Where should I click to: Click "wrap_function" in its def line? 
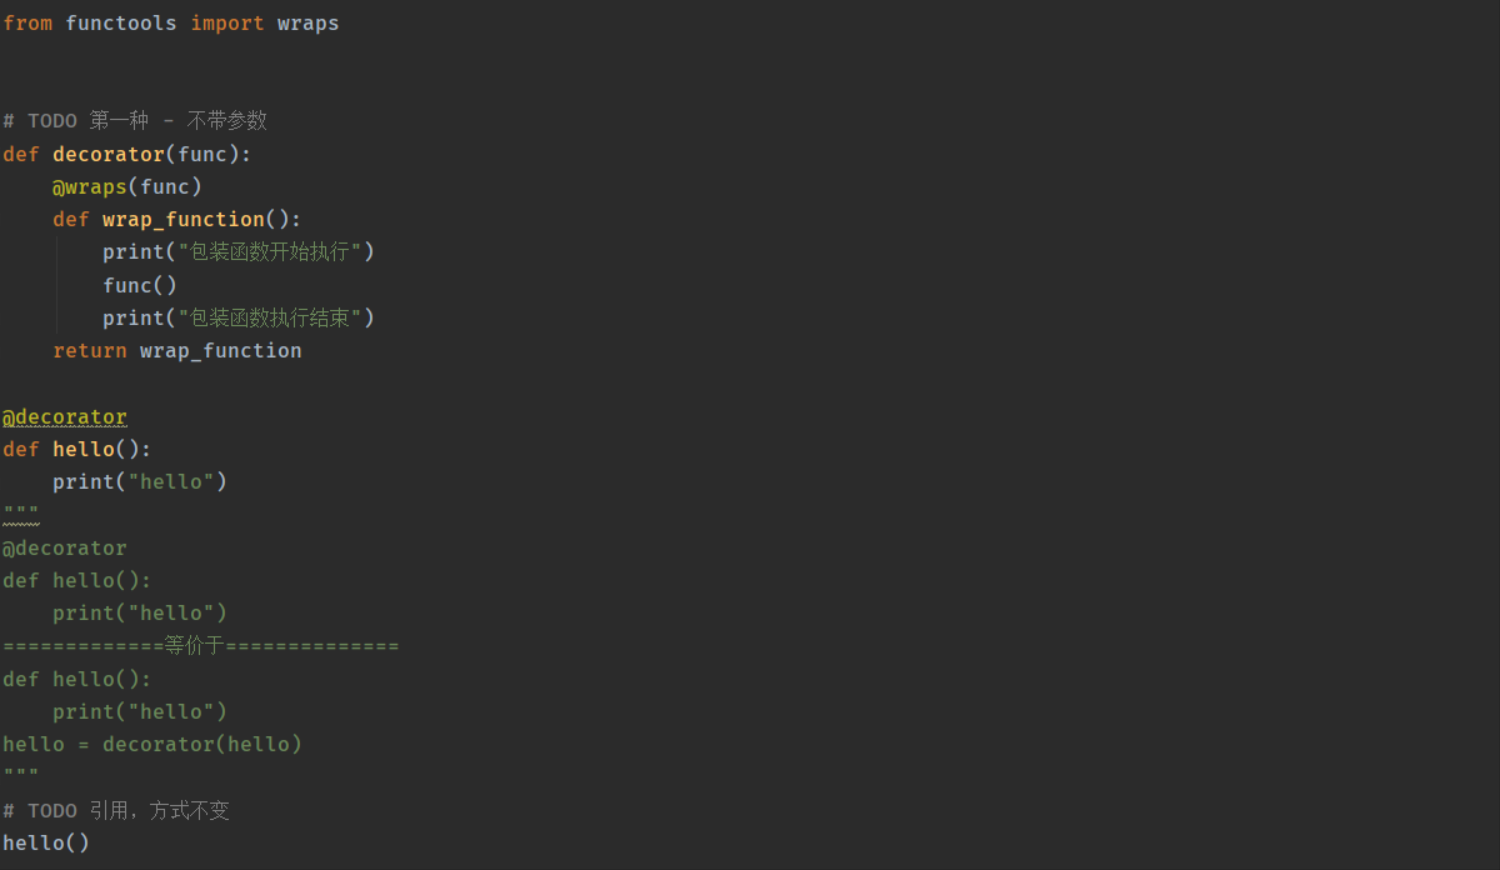tap(183, 219)
